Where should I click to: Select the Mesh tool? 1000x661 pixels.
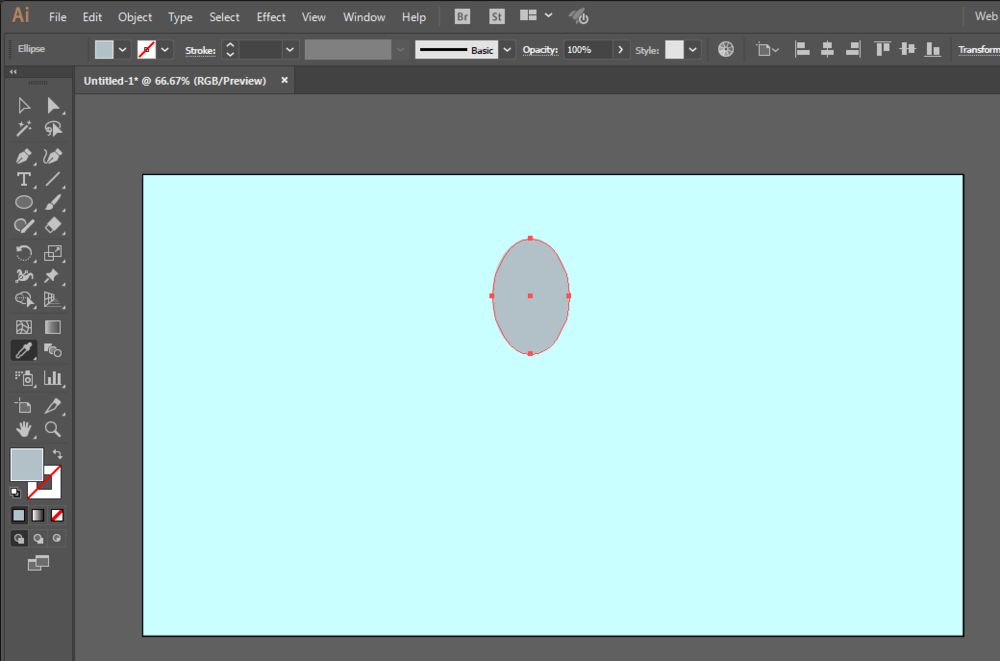[24, 327]
